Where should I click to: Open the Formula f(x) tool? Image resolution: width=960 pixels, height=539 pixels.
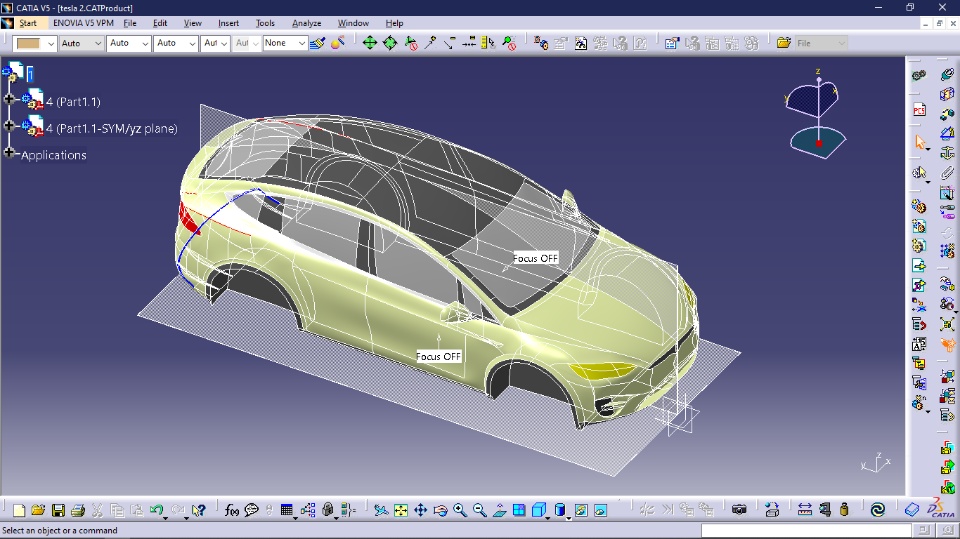point(232,510)
